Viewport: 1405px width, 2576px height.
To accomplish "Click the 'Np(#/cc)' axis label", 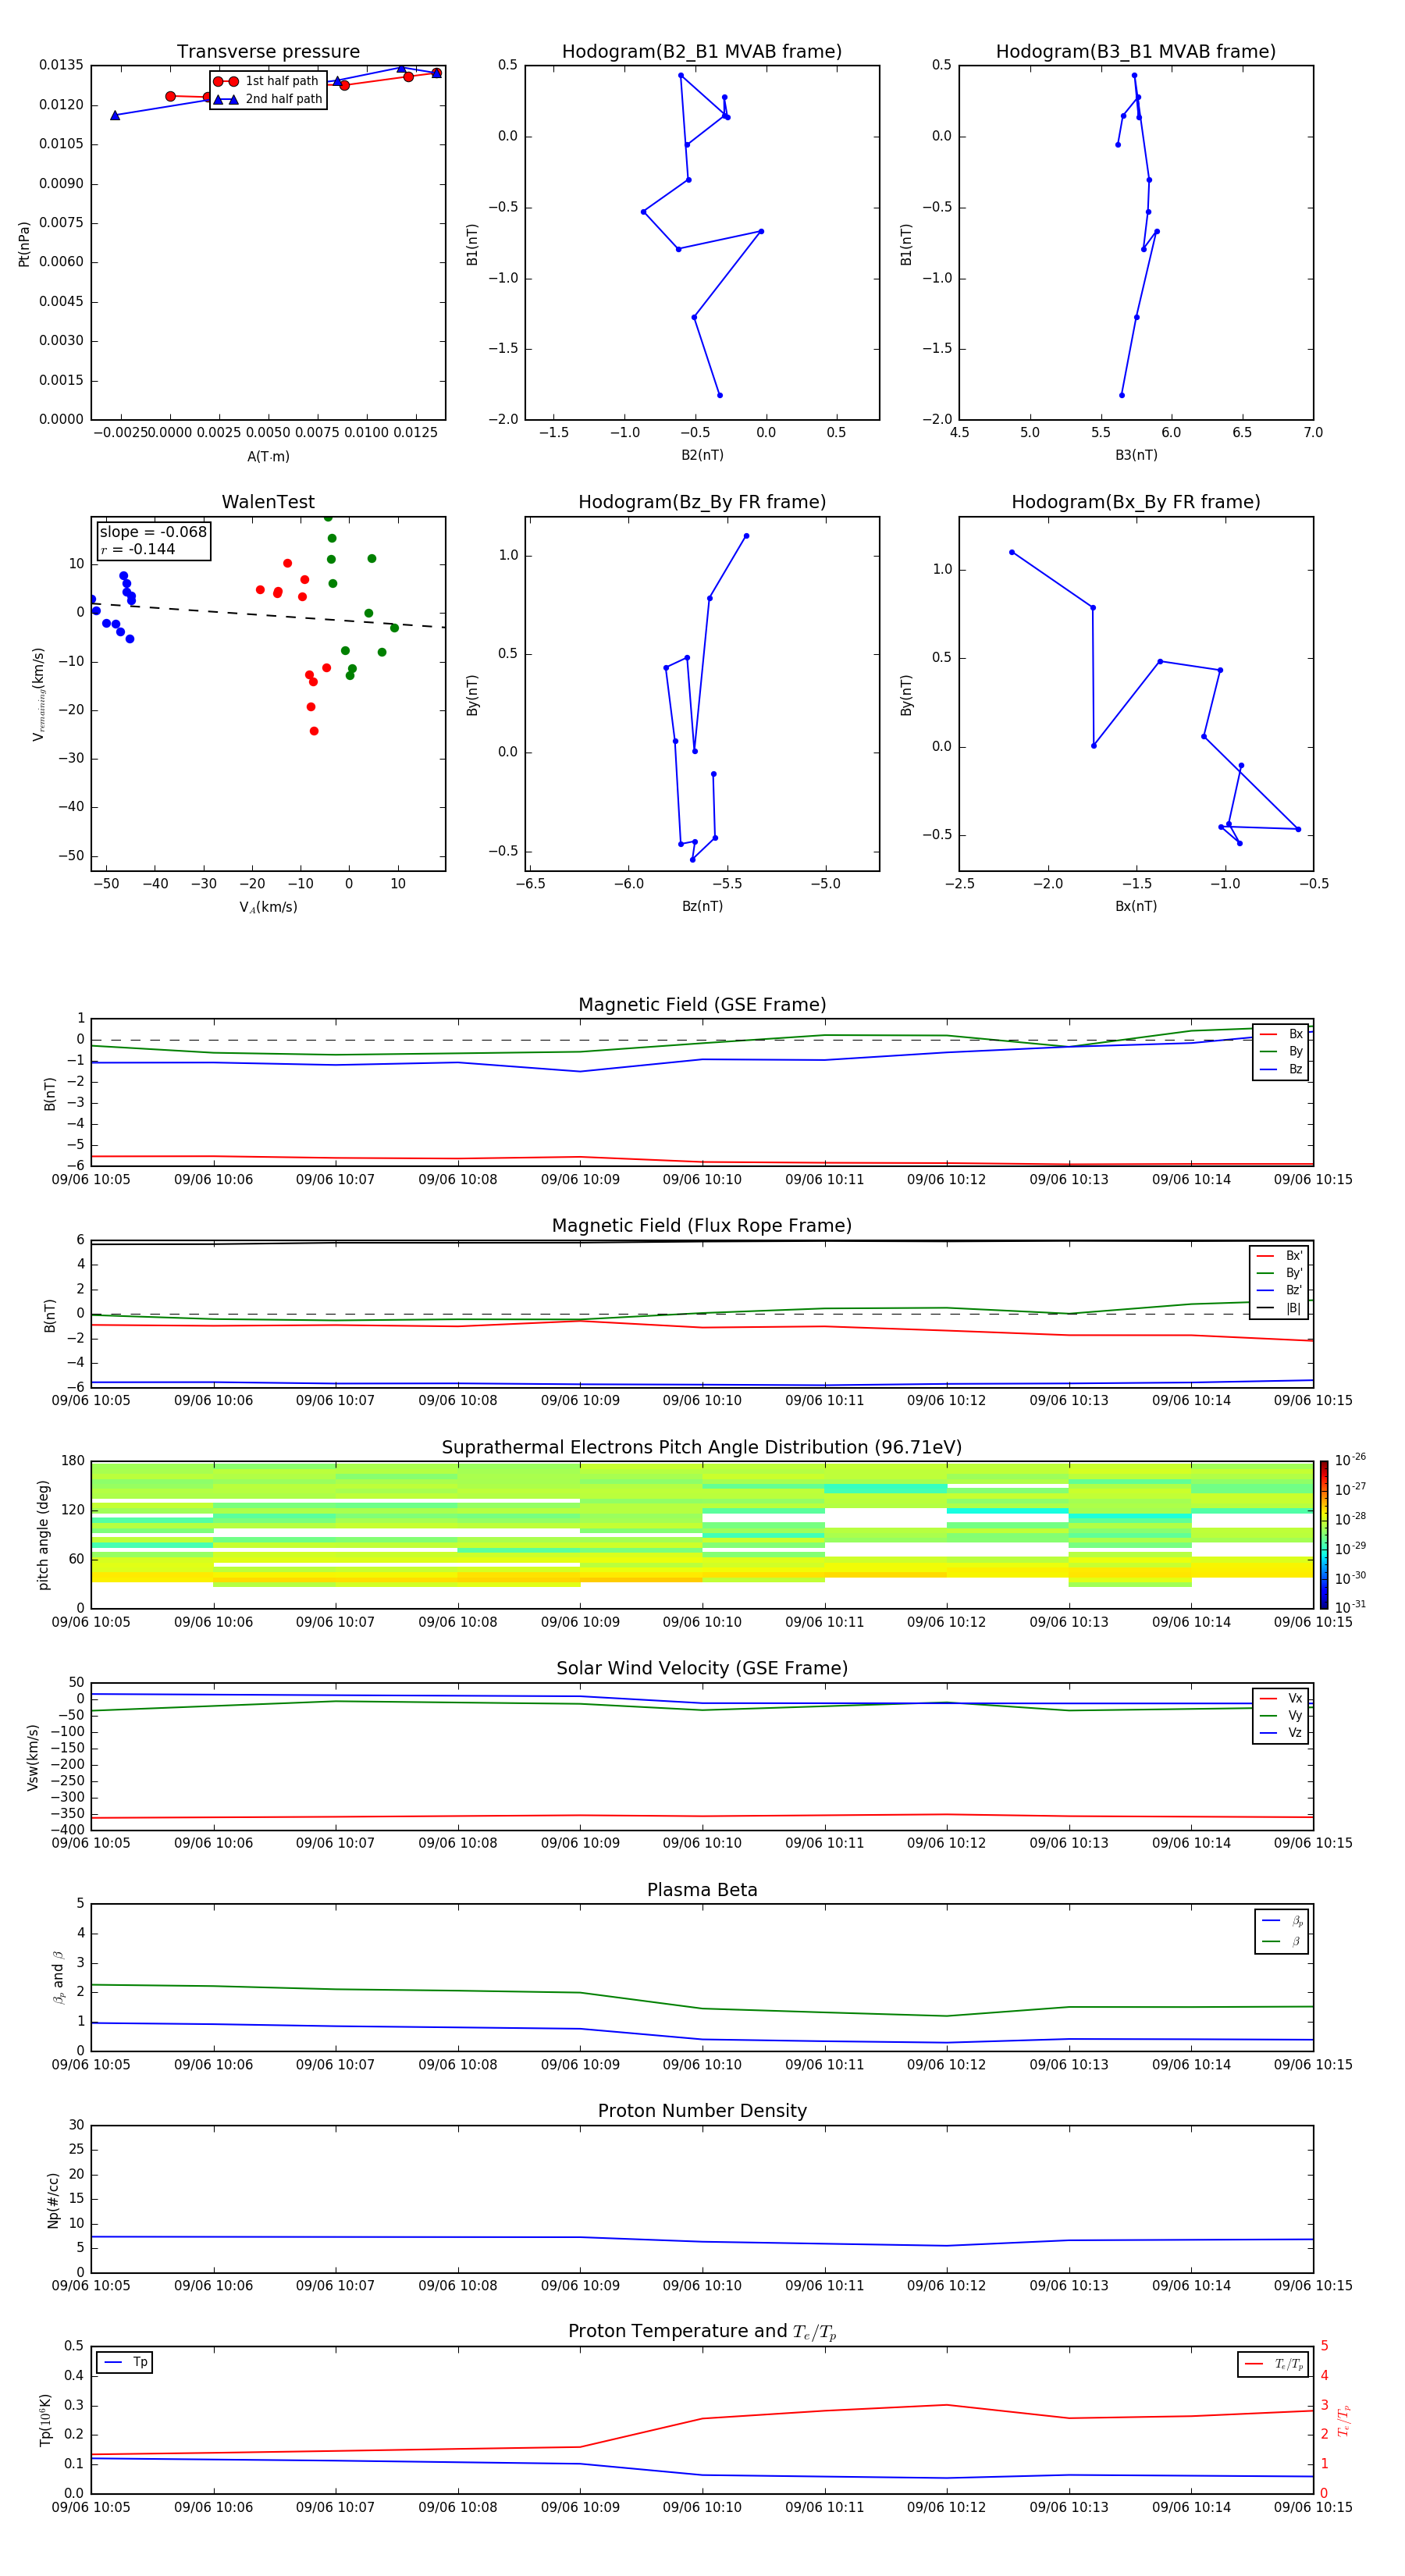I will coord(53,2200).
